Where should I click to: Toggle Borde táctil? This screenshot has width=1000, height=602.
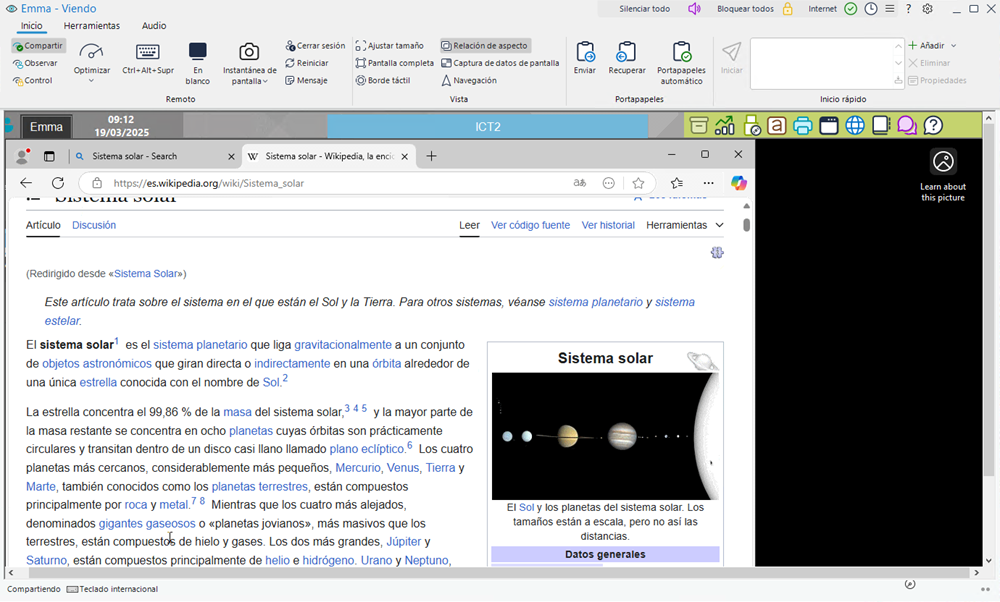(x=383, y=80)
